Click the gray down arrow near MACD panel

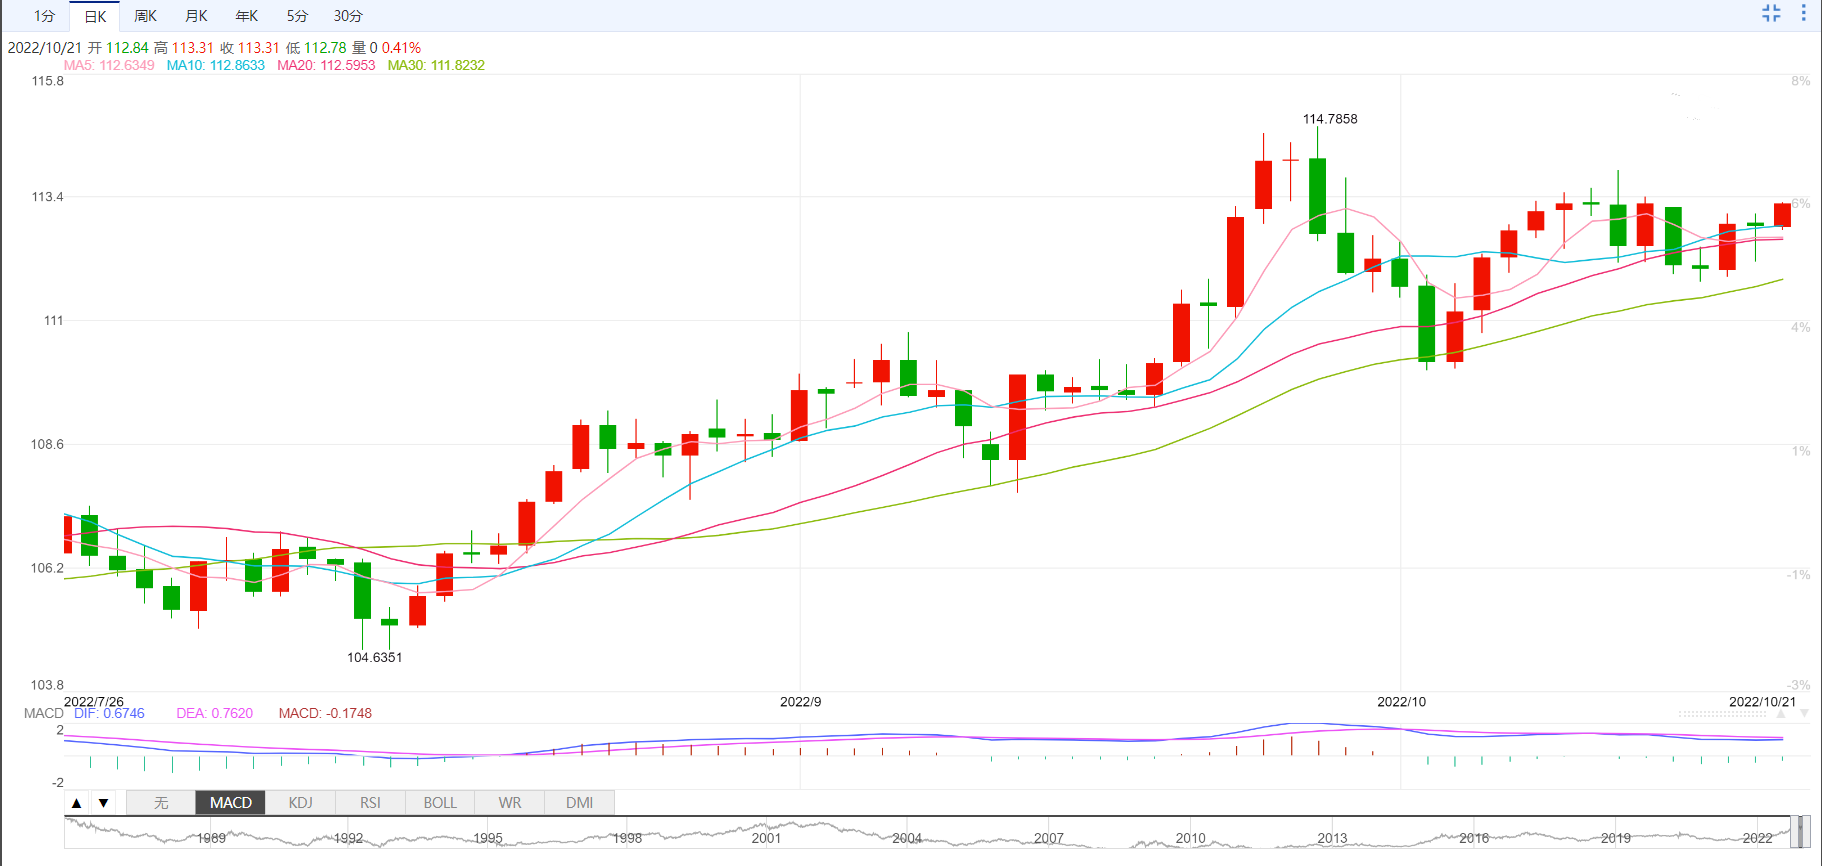click(x=1803, y=714)
